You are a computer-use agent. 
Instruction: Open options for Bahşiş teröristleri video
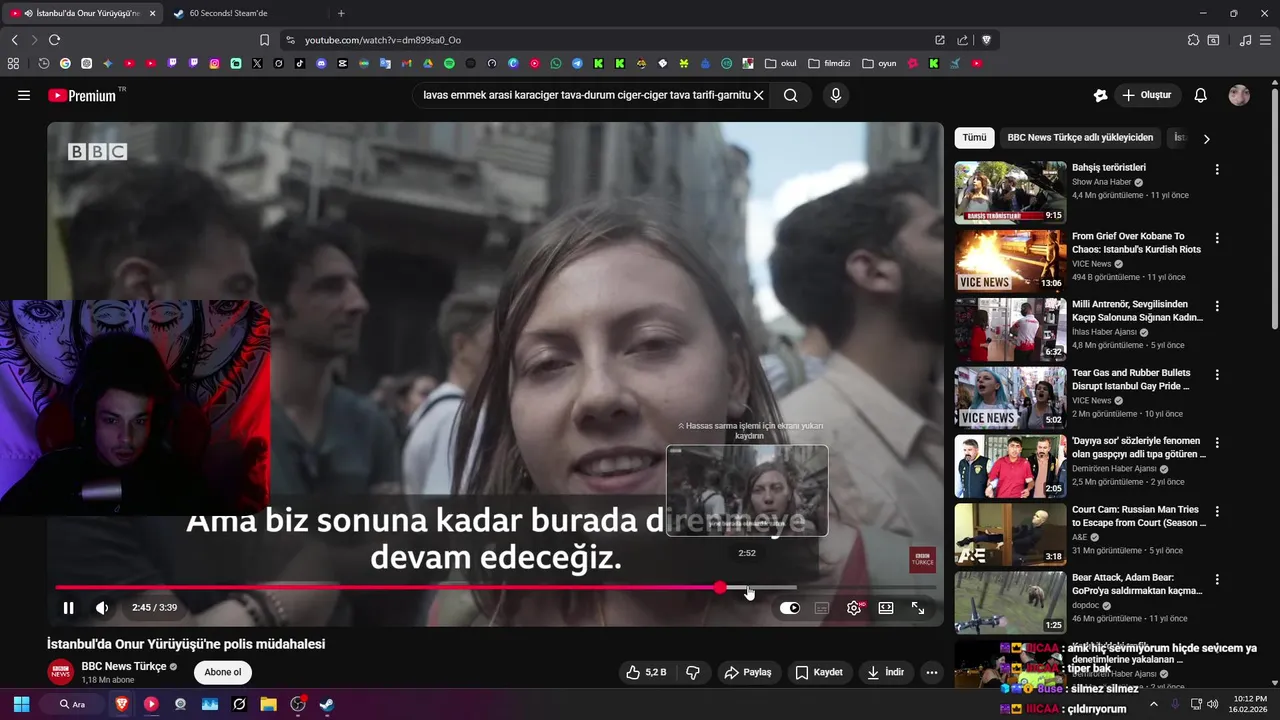1217,170
